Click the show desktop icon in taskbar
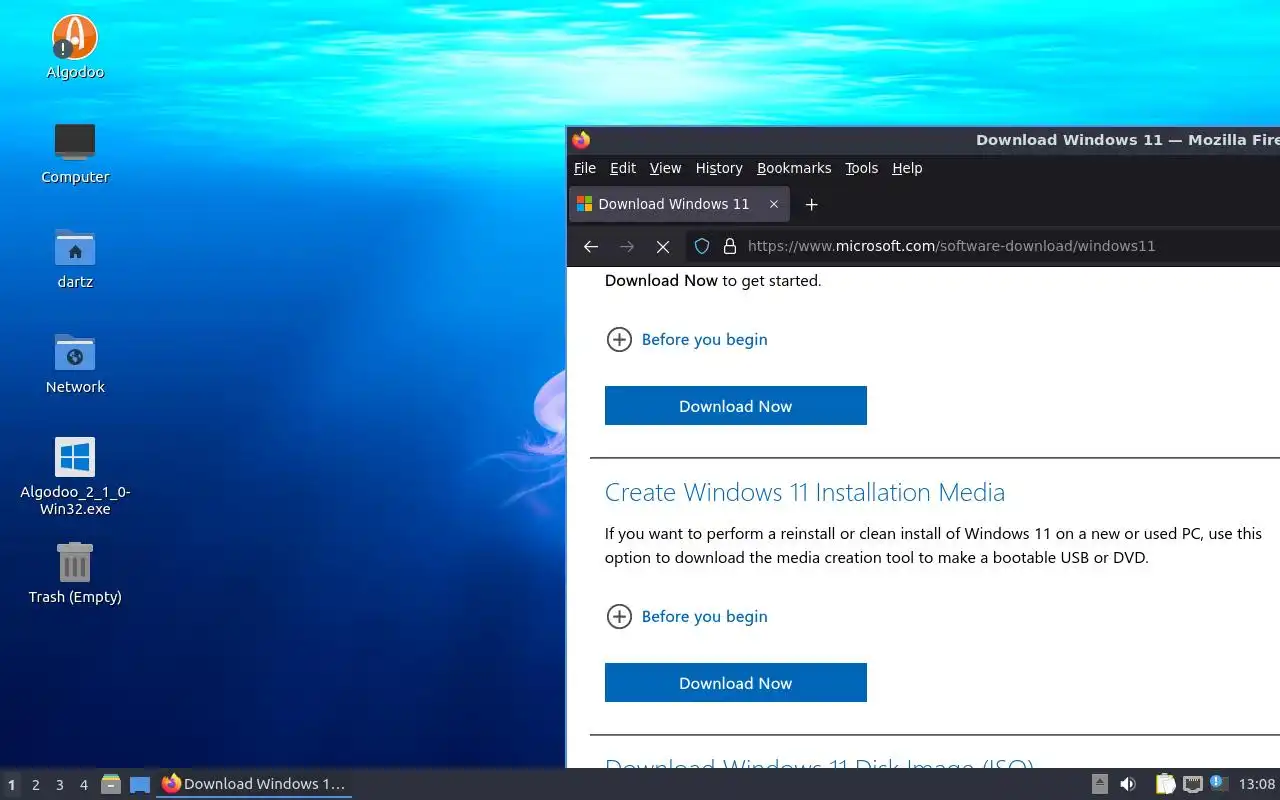This screenshot has width=1280, height=800. (x=140, y=784)
